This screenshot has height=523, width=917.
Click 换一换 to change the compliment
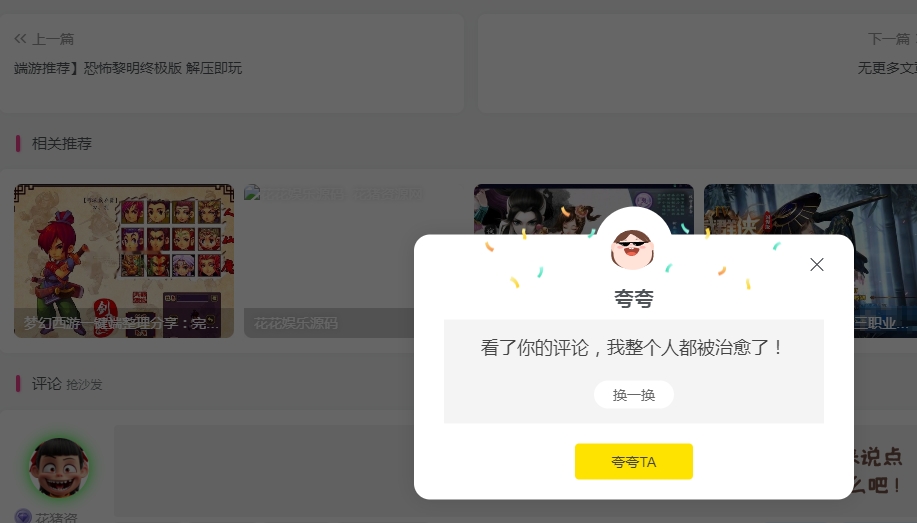[x=633, y=395]
